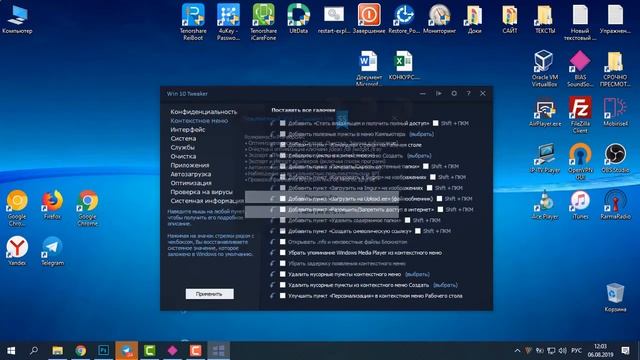Select the ТЕКСТЫ folder on desktop

point(544,19)
